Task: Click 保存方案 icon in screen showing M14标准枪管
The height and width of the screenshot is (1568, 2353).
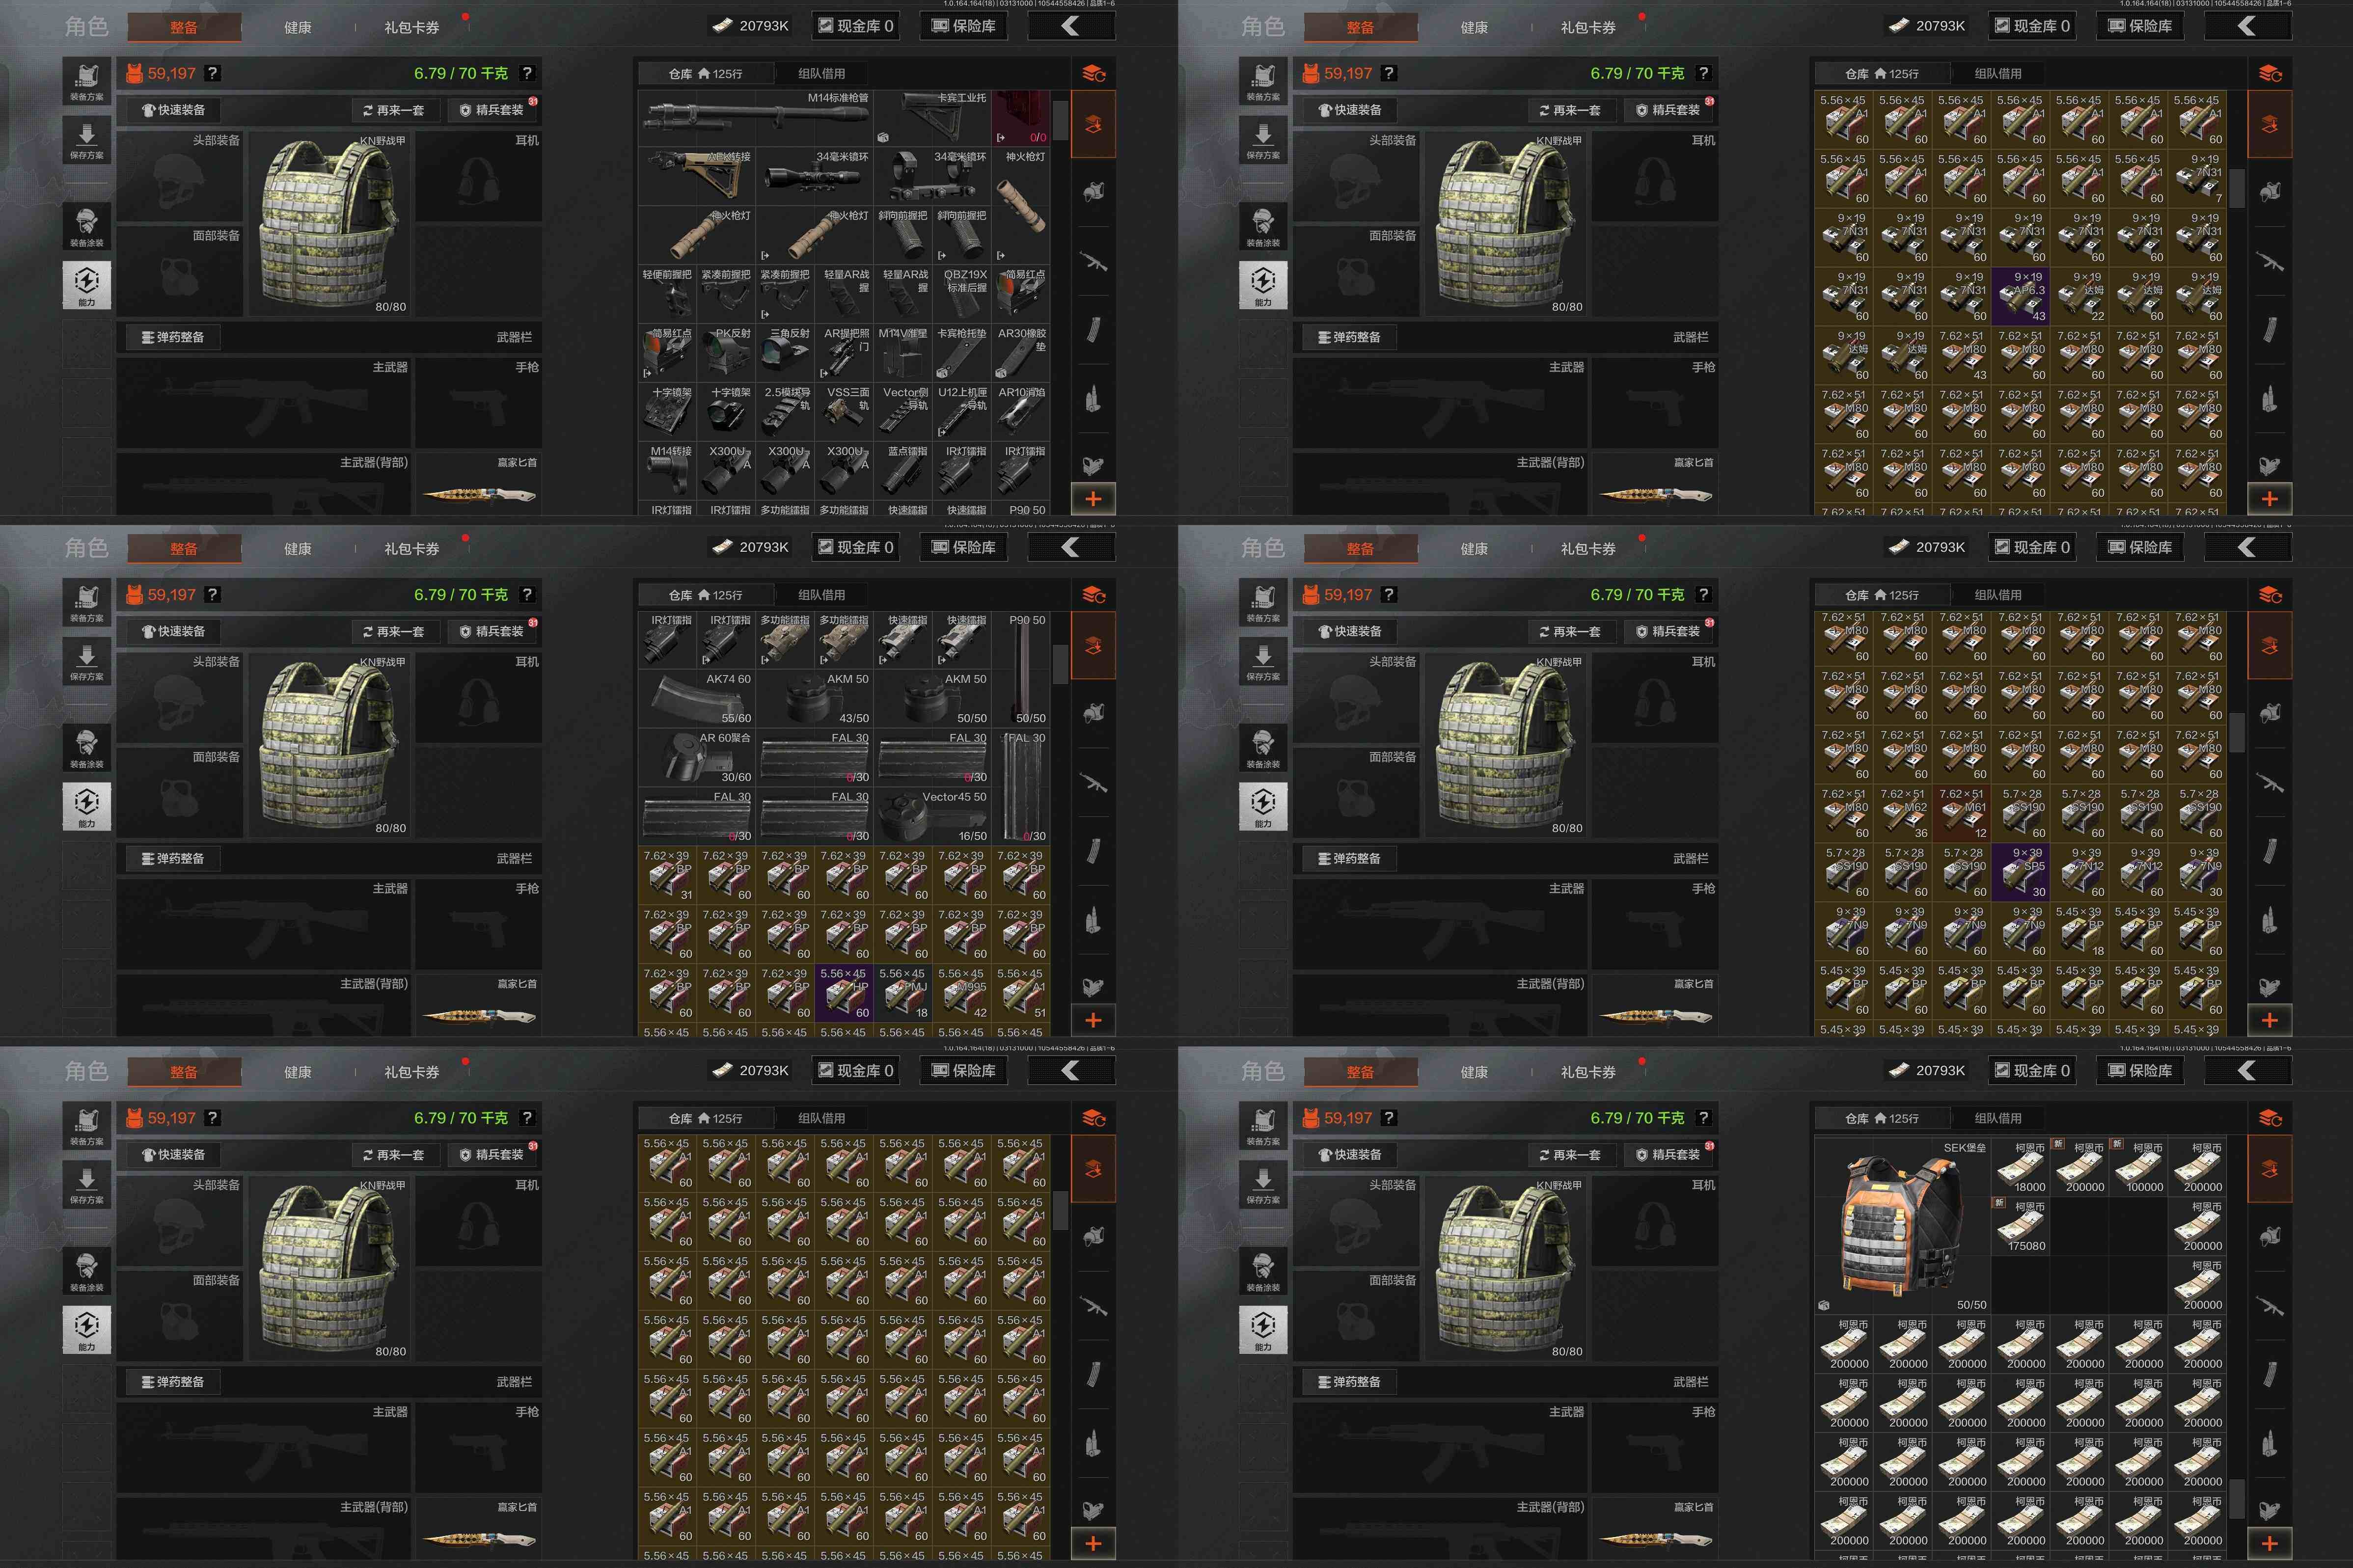Action: [87, 139]
